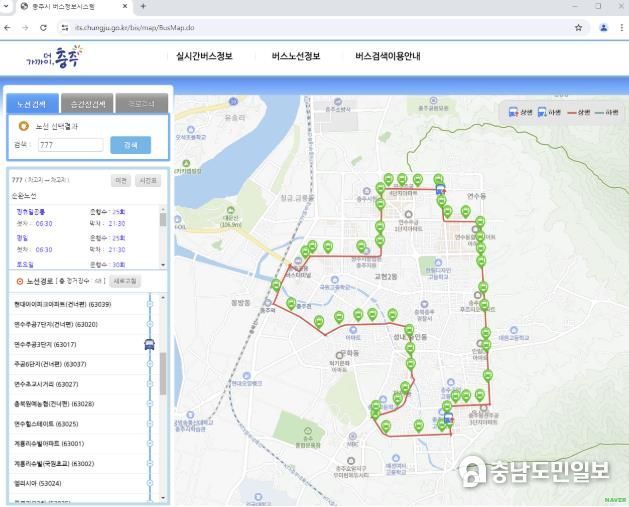Screen dimensions: 629x507
Task: Click the bus stop list scrollbar
Action: click(163, 372)
